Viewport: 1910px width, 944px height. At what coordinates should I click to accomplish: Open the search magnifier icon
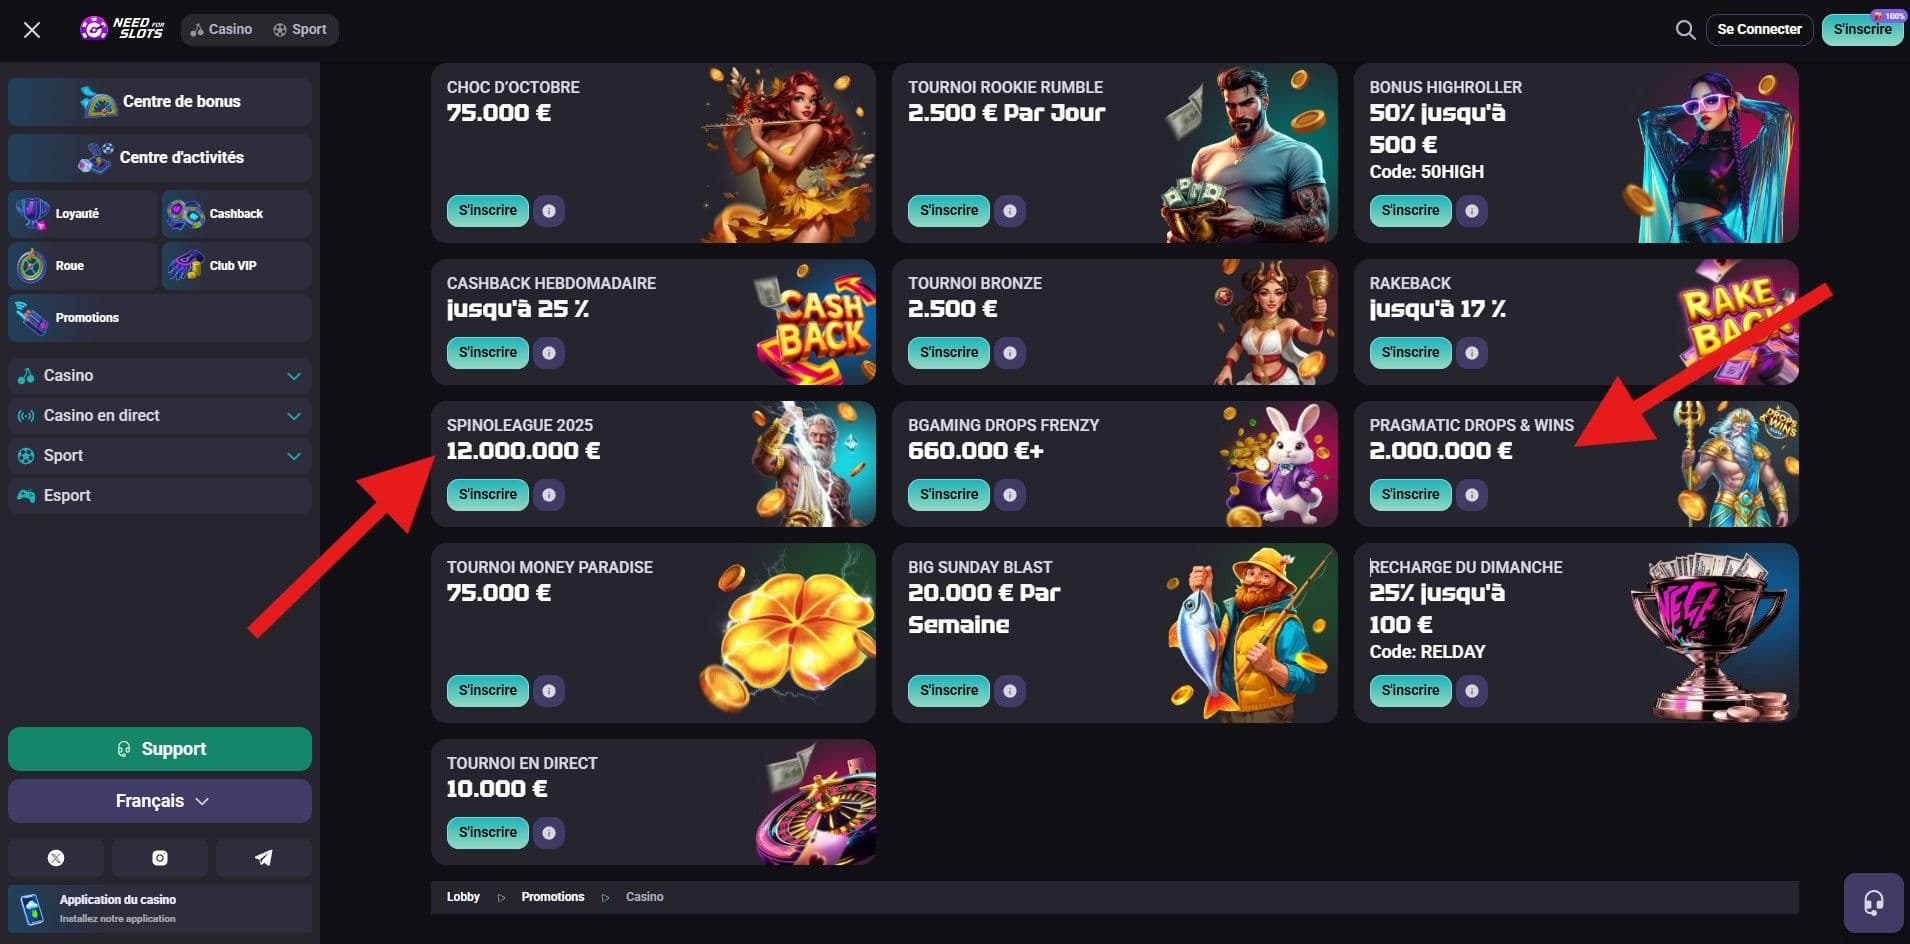point(1685,30)
